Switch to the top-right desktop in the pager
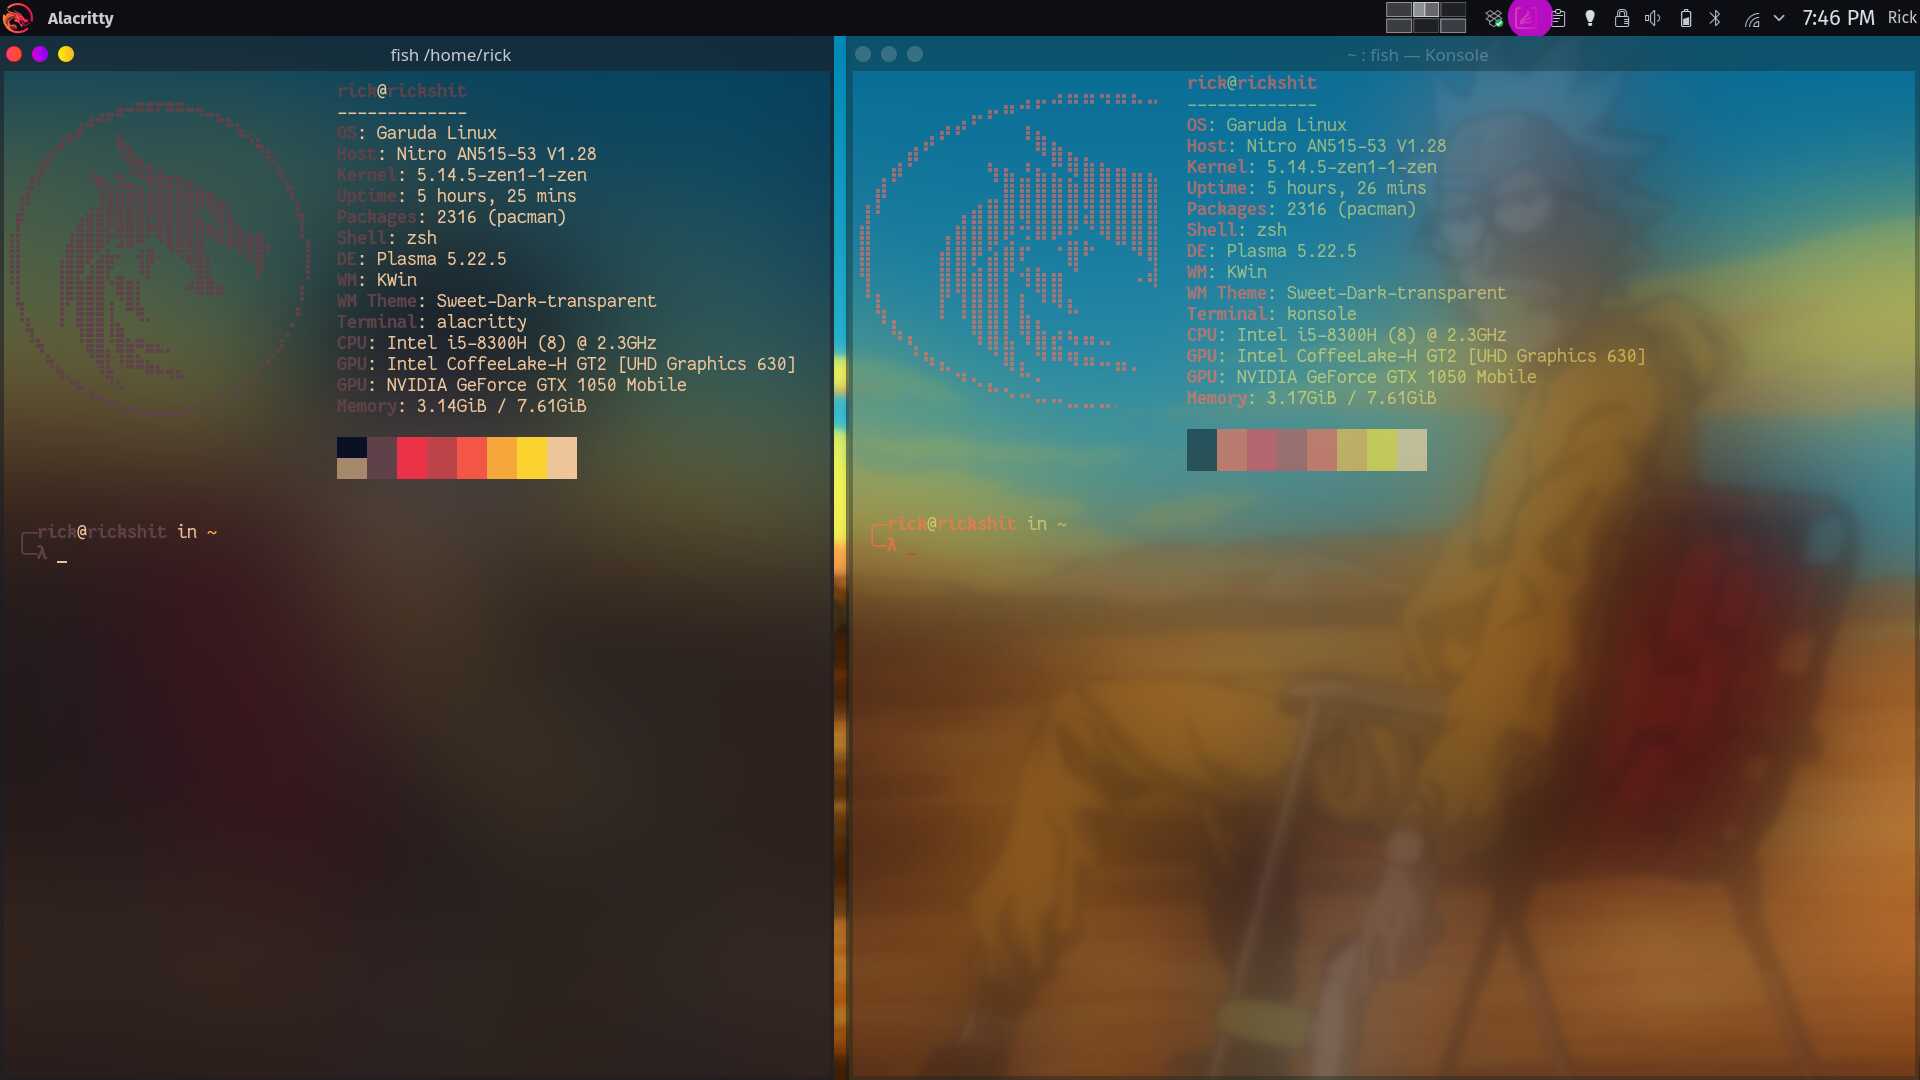The image size is (1920, 1080). pos(1453,9)
